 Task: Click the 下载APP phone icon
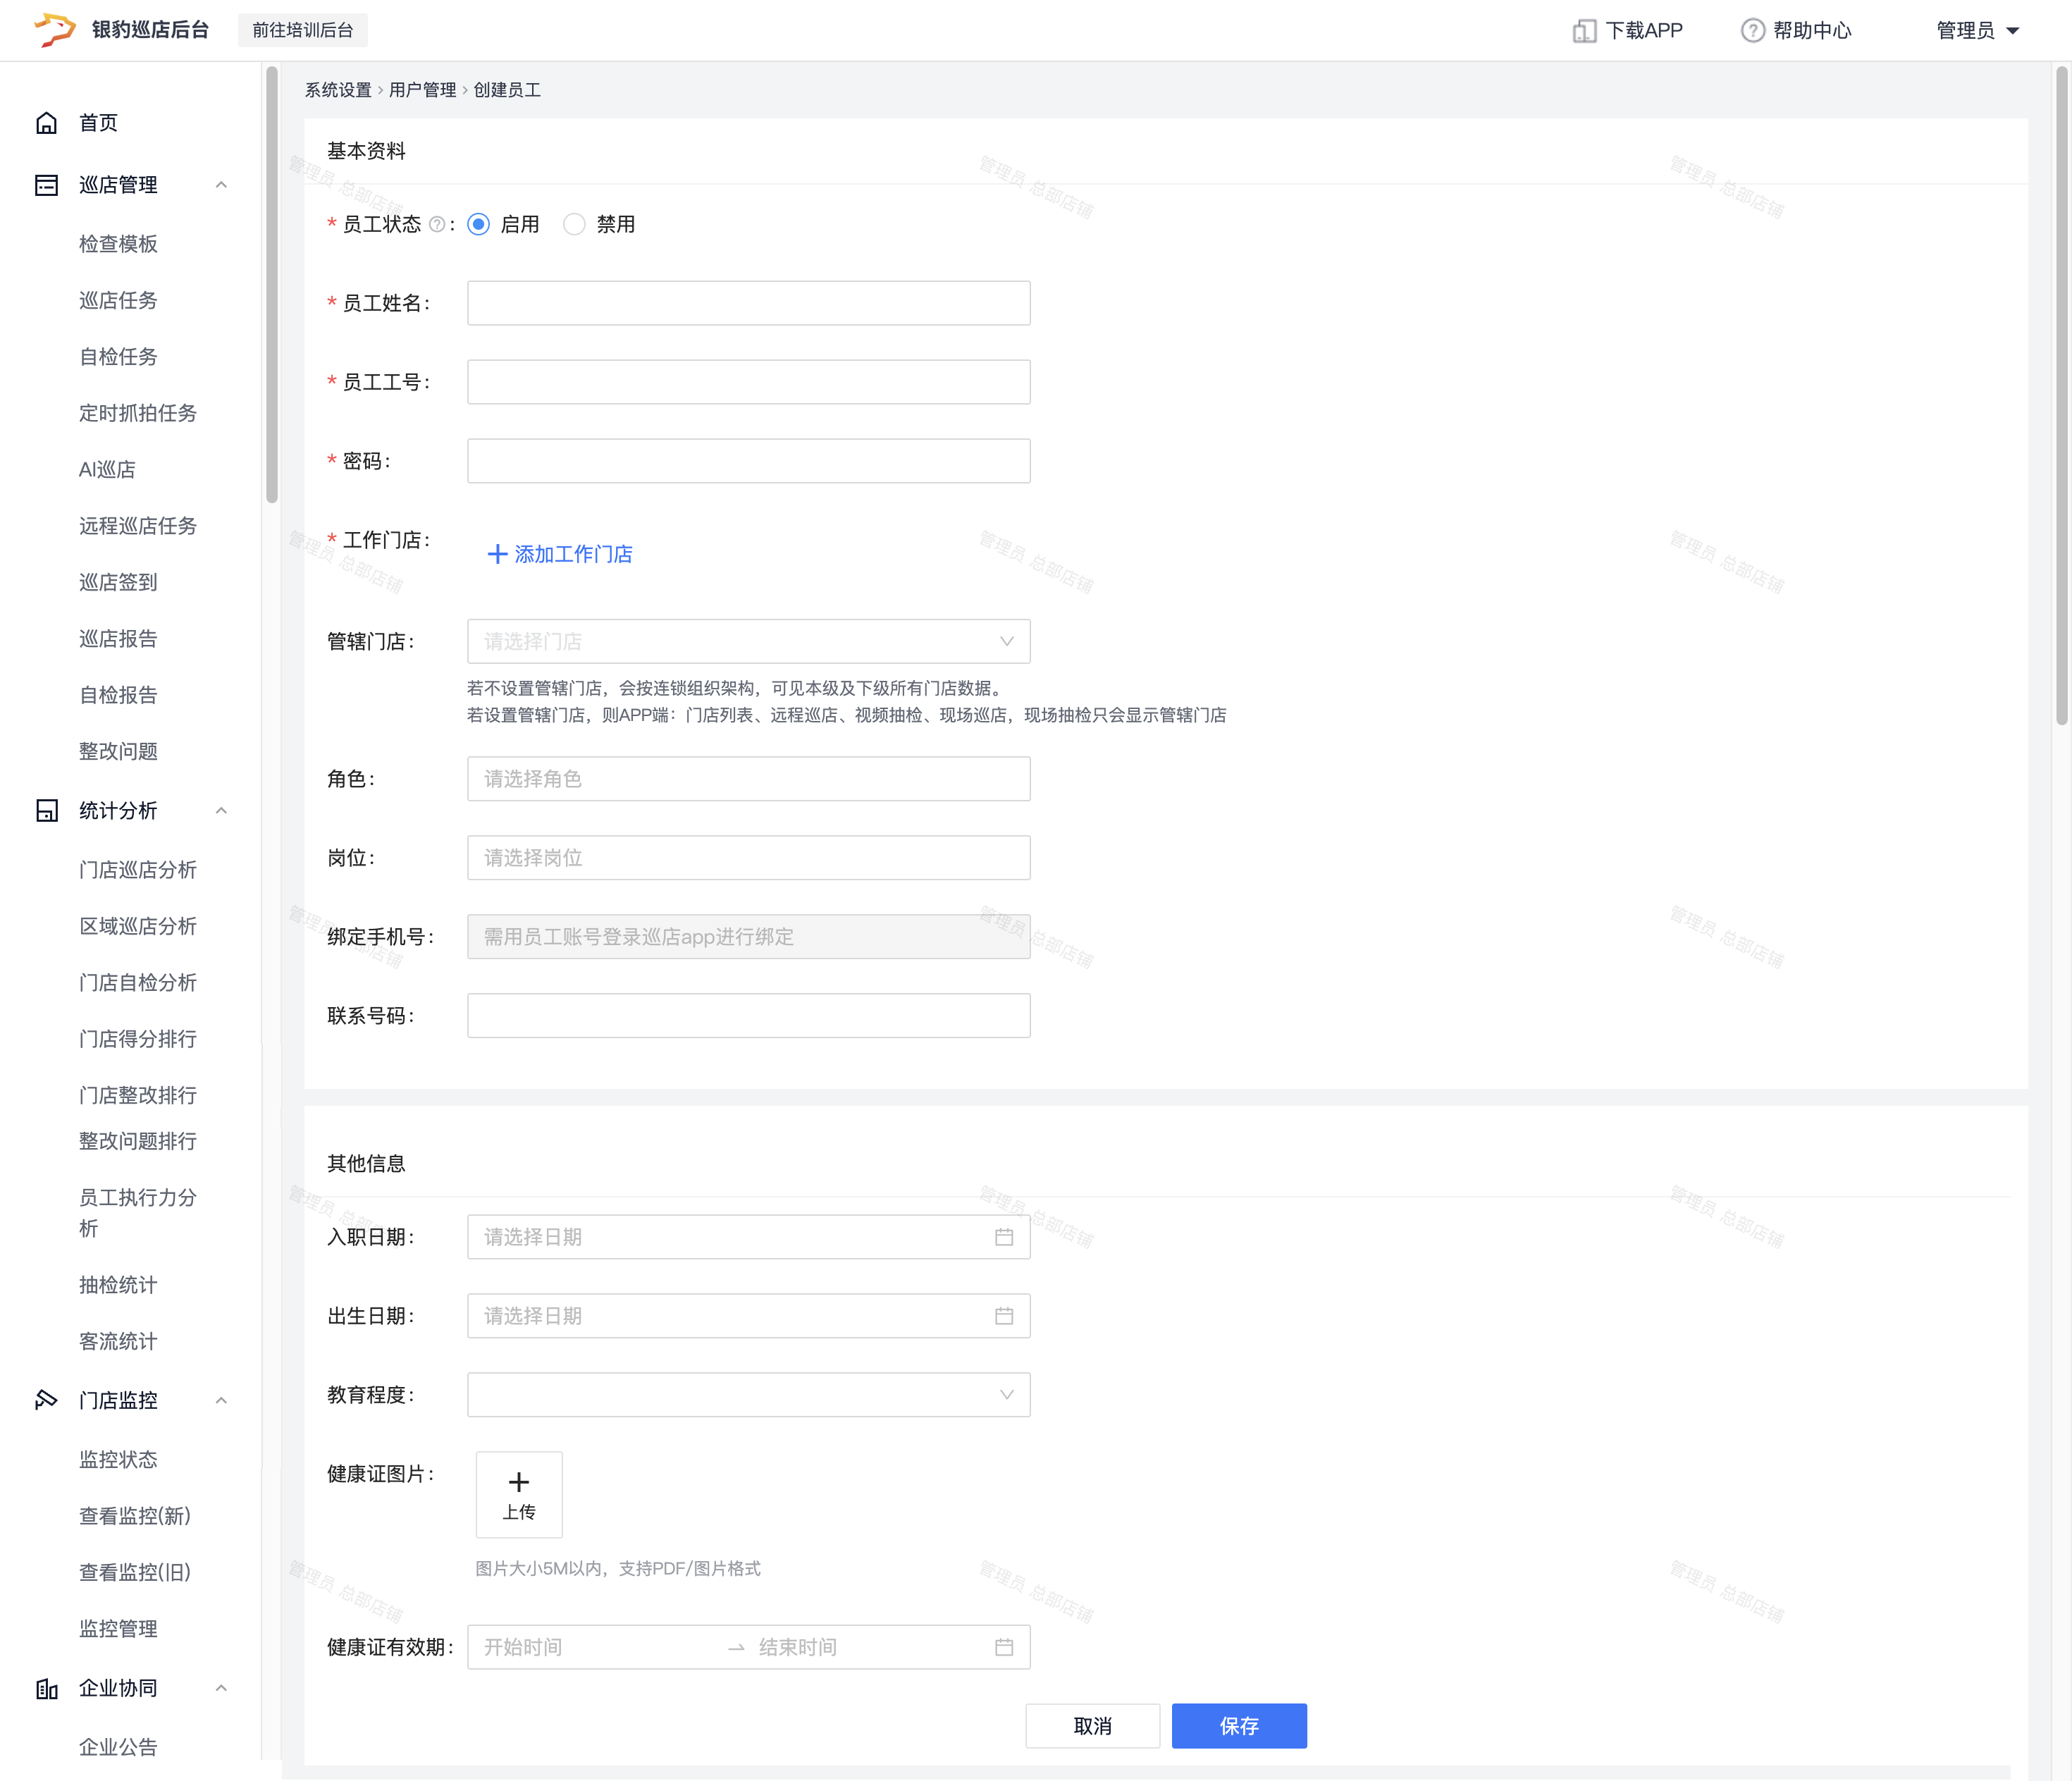click(x=1584, y=31)
